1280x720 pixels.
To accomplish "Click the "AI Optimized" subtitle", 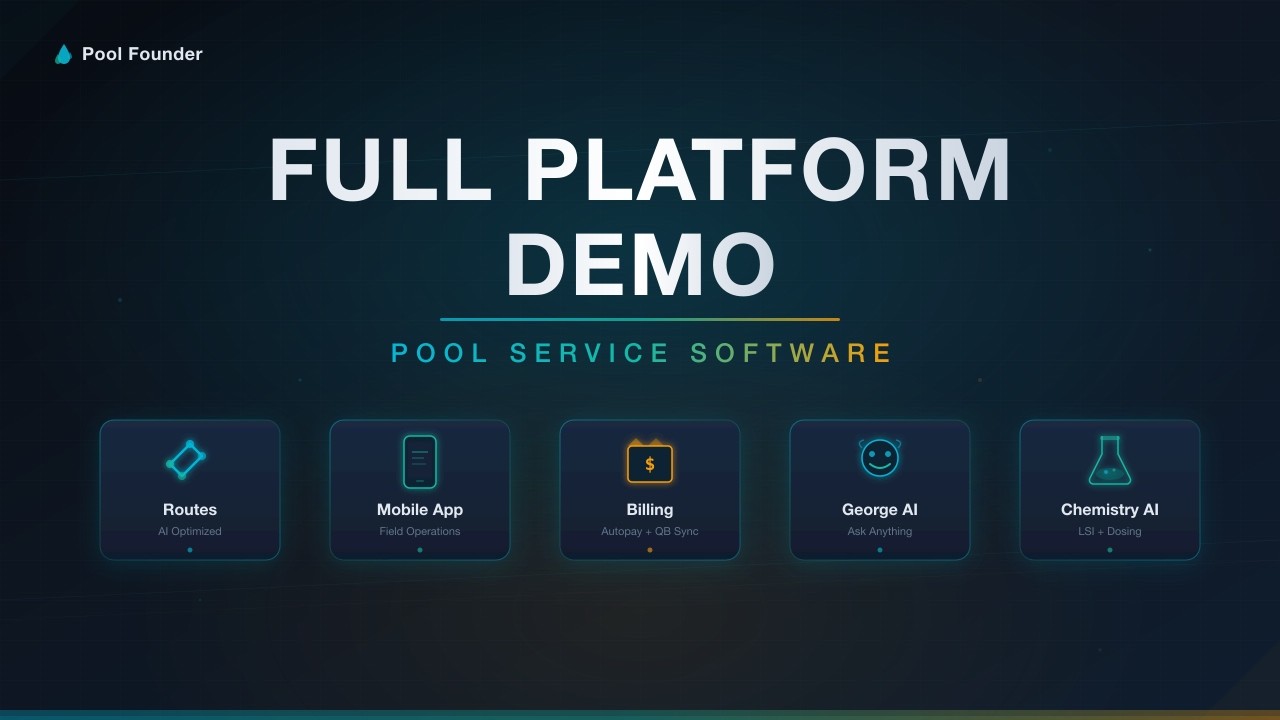I will coord(190,531).
